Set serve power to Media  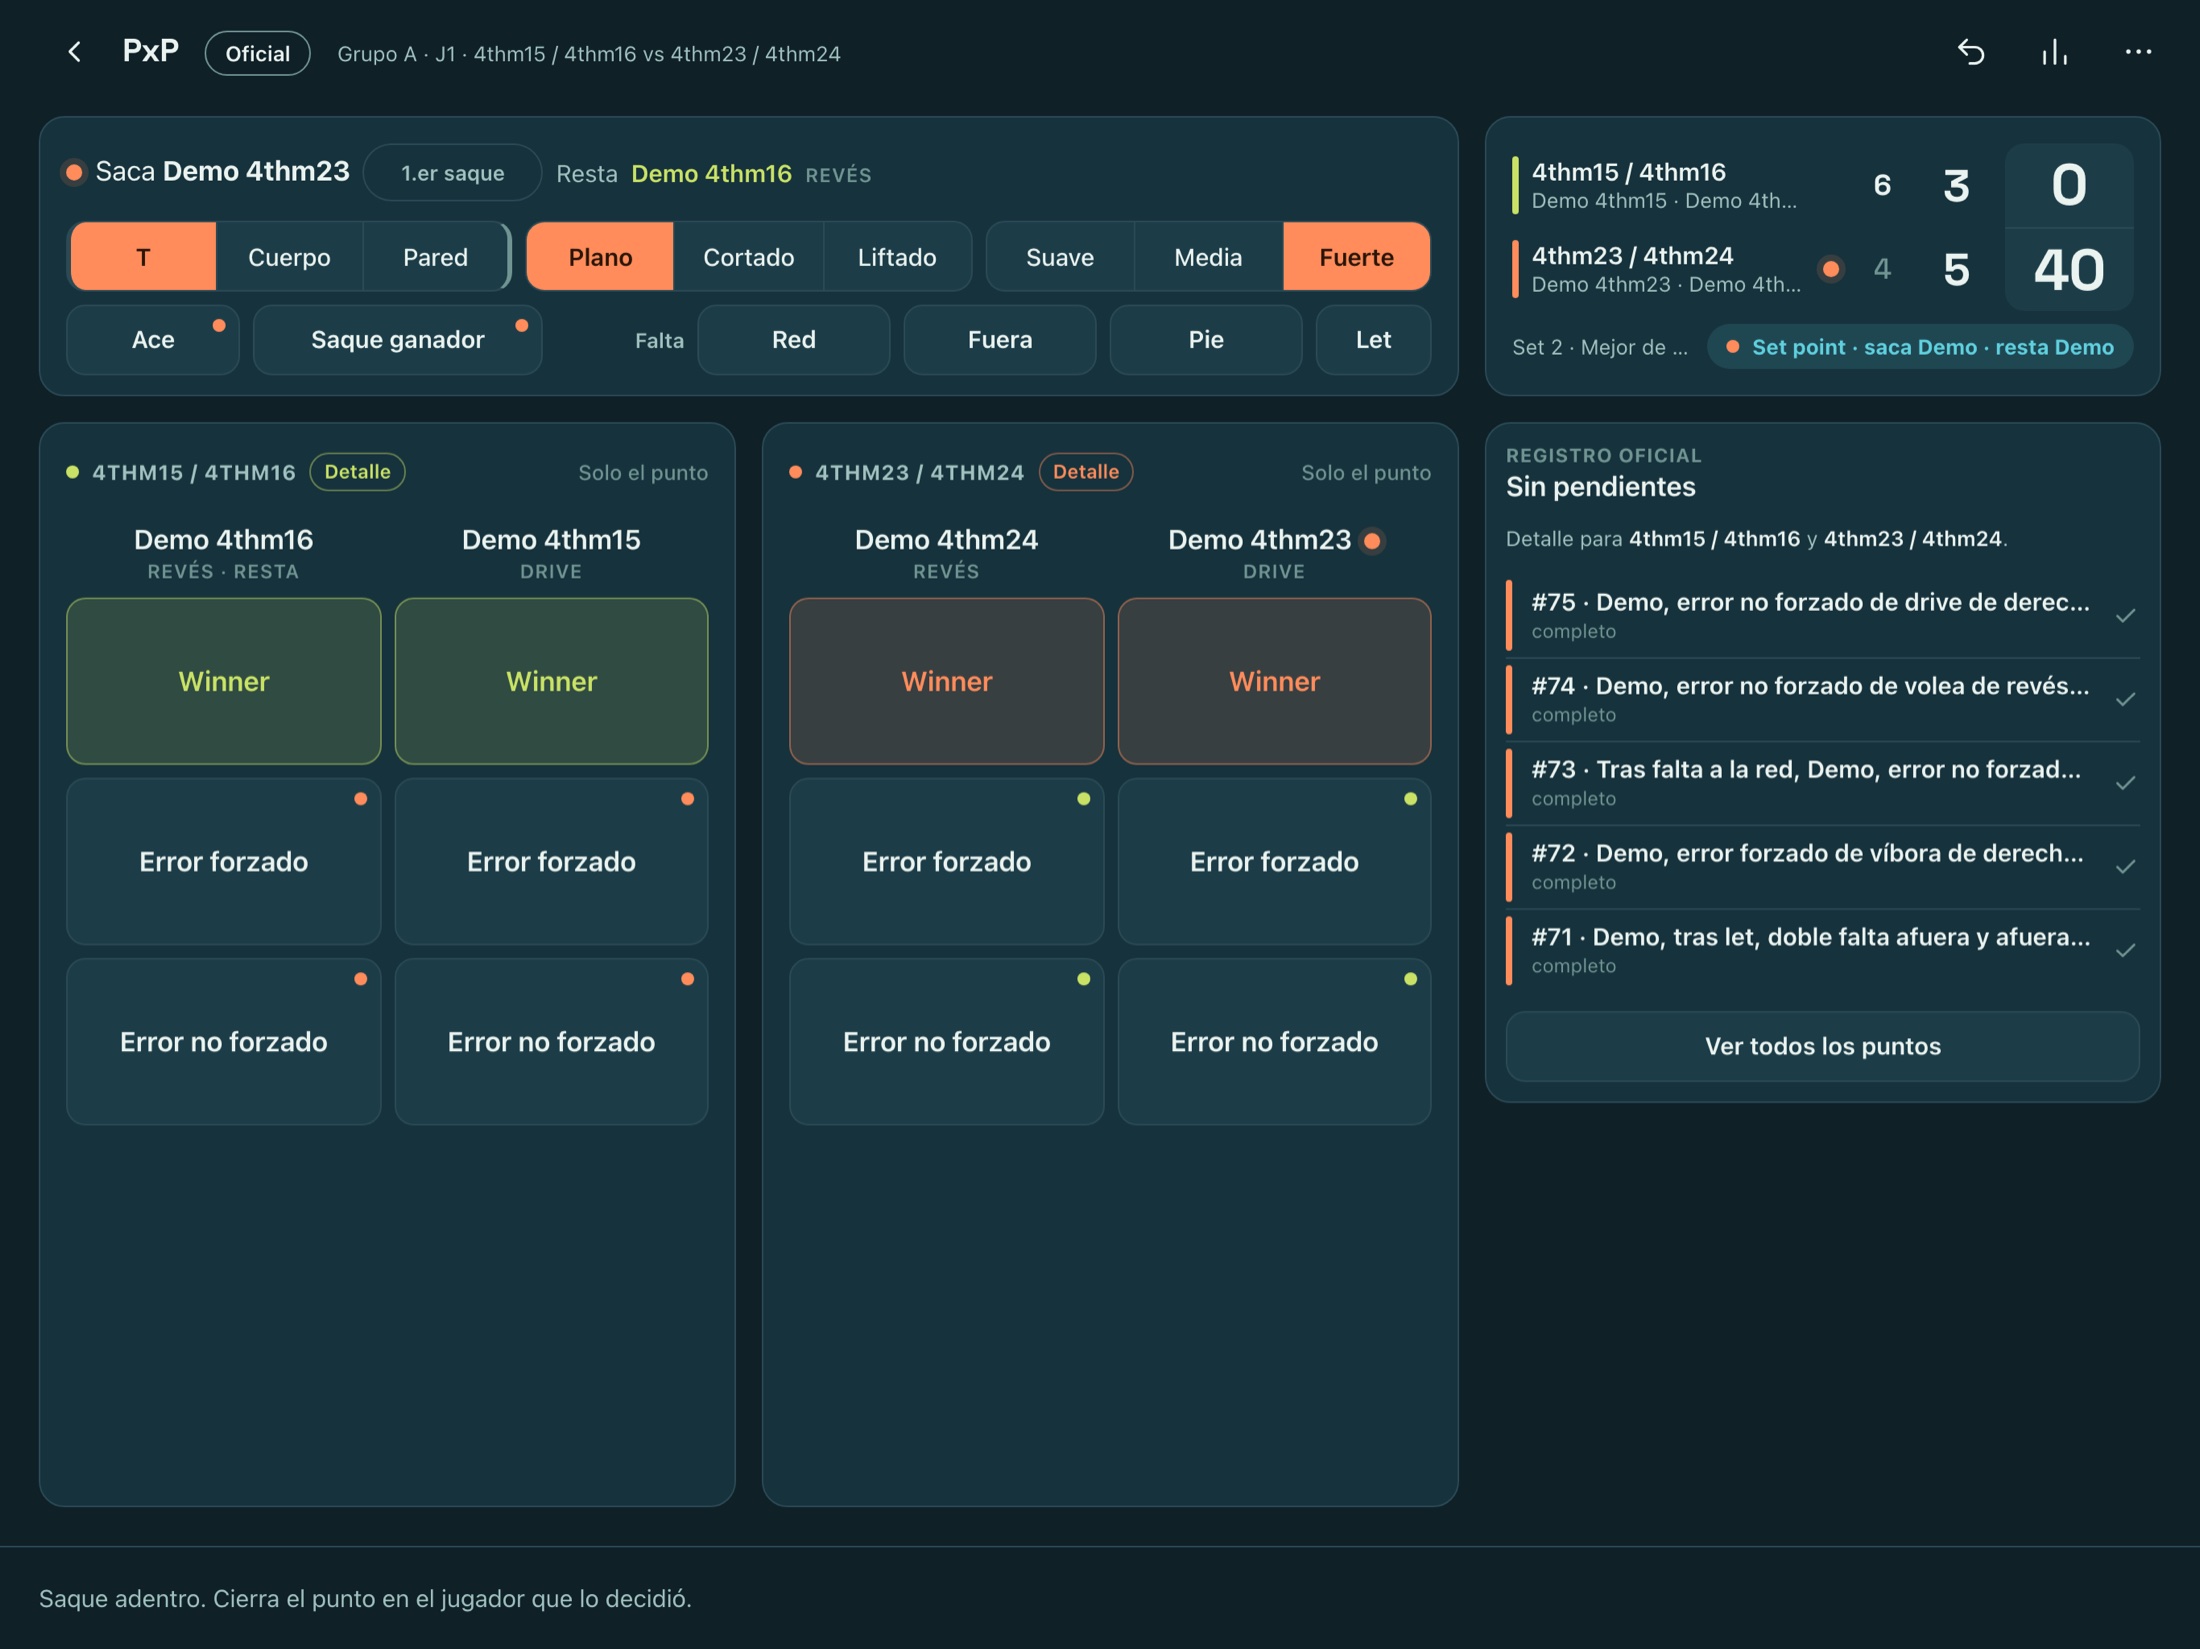tap(1208, 257)
